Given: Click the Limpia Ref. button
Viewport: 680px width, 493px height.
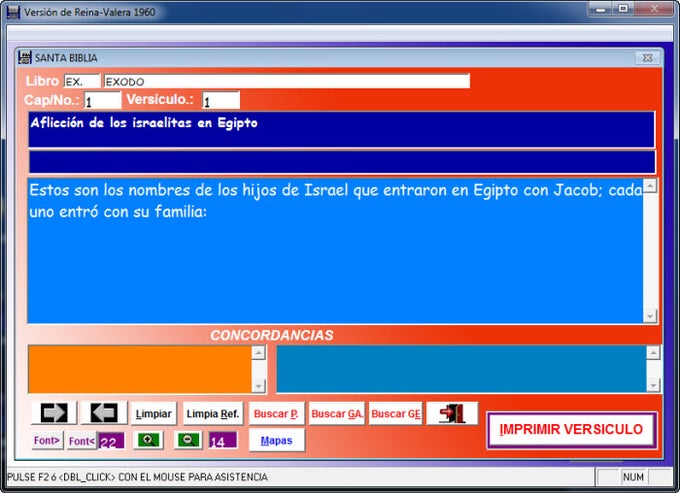Looking at the screenshot, I should [x=212, y=414].
